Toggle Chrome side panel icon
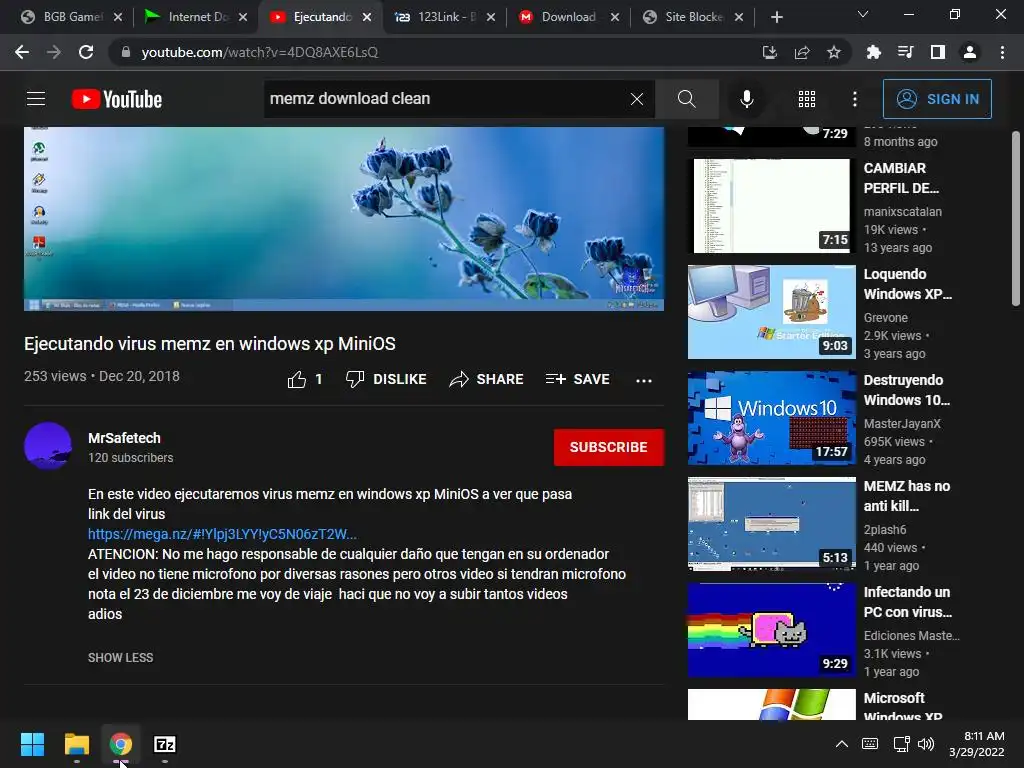Image resolution: width=1024 pixels, height=768 pixels. [938, 52]
